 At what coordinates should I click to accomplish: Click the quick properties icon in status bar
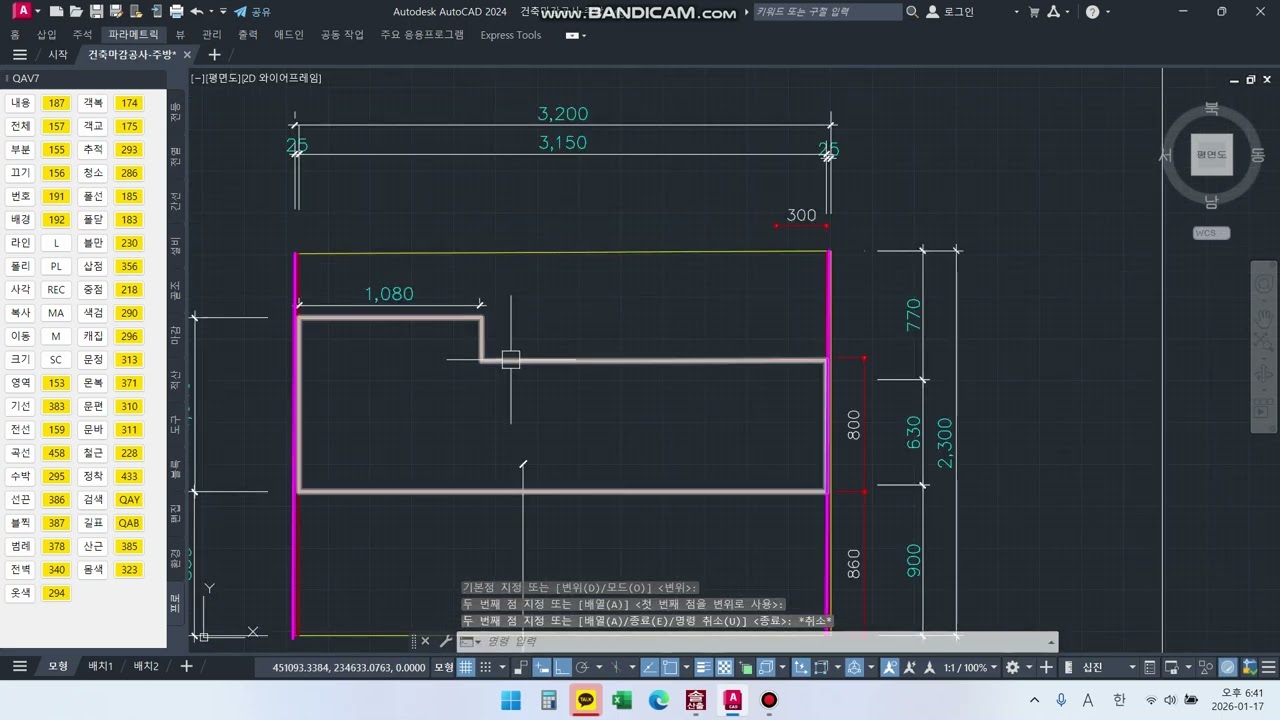(1149, 667)
